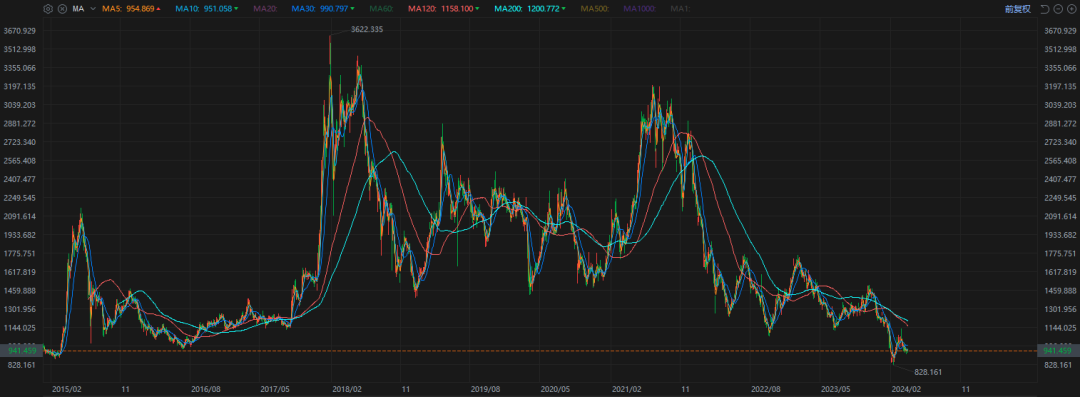1080x397 pixels.
Task: Toggle the MA30 line label
Action: pos(323,9)
